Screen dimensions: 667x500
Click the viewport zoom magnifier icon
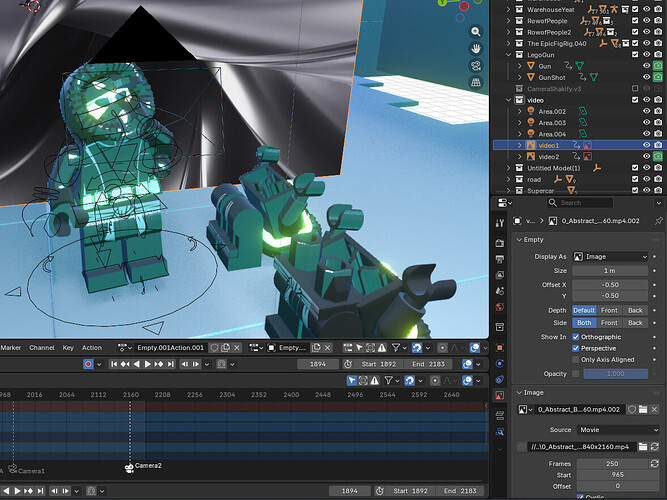[476, 31]
